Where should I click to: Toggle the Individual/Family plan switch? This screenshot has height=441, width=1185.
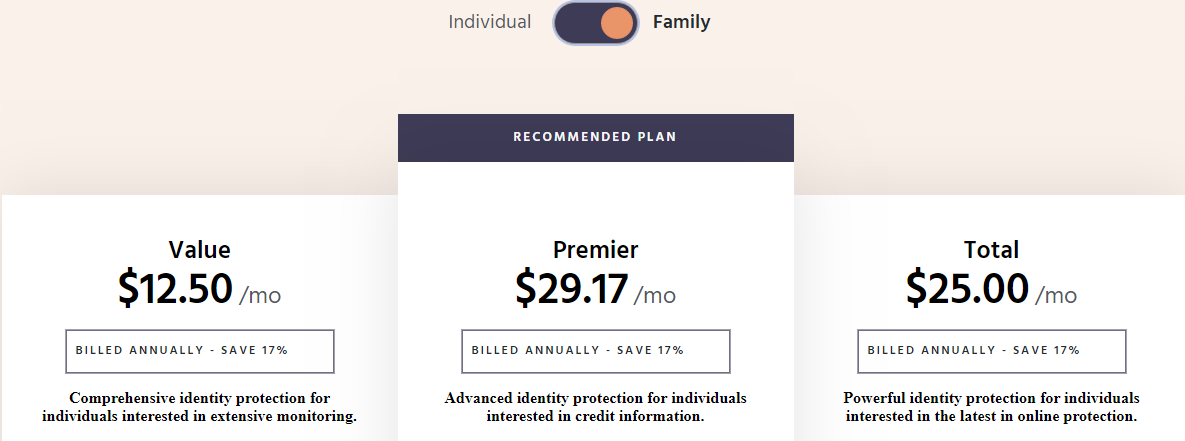[596, 23]
